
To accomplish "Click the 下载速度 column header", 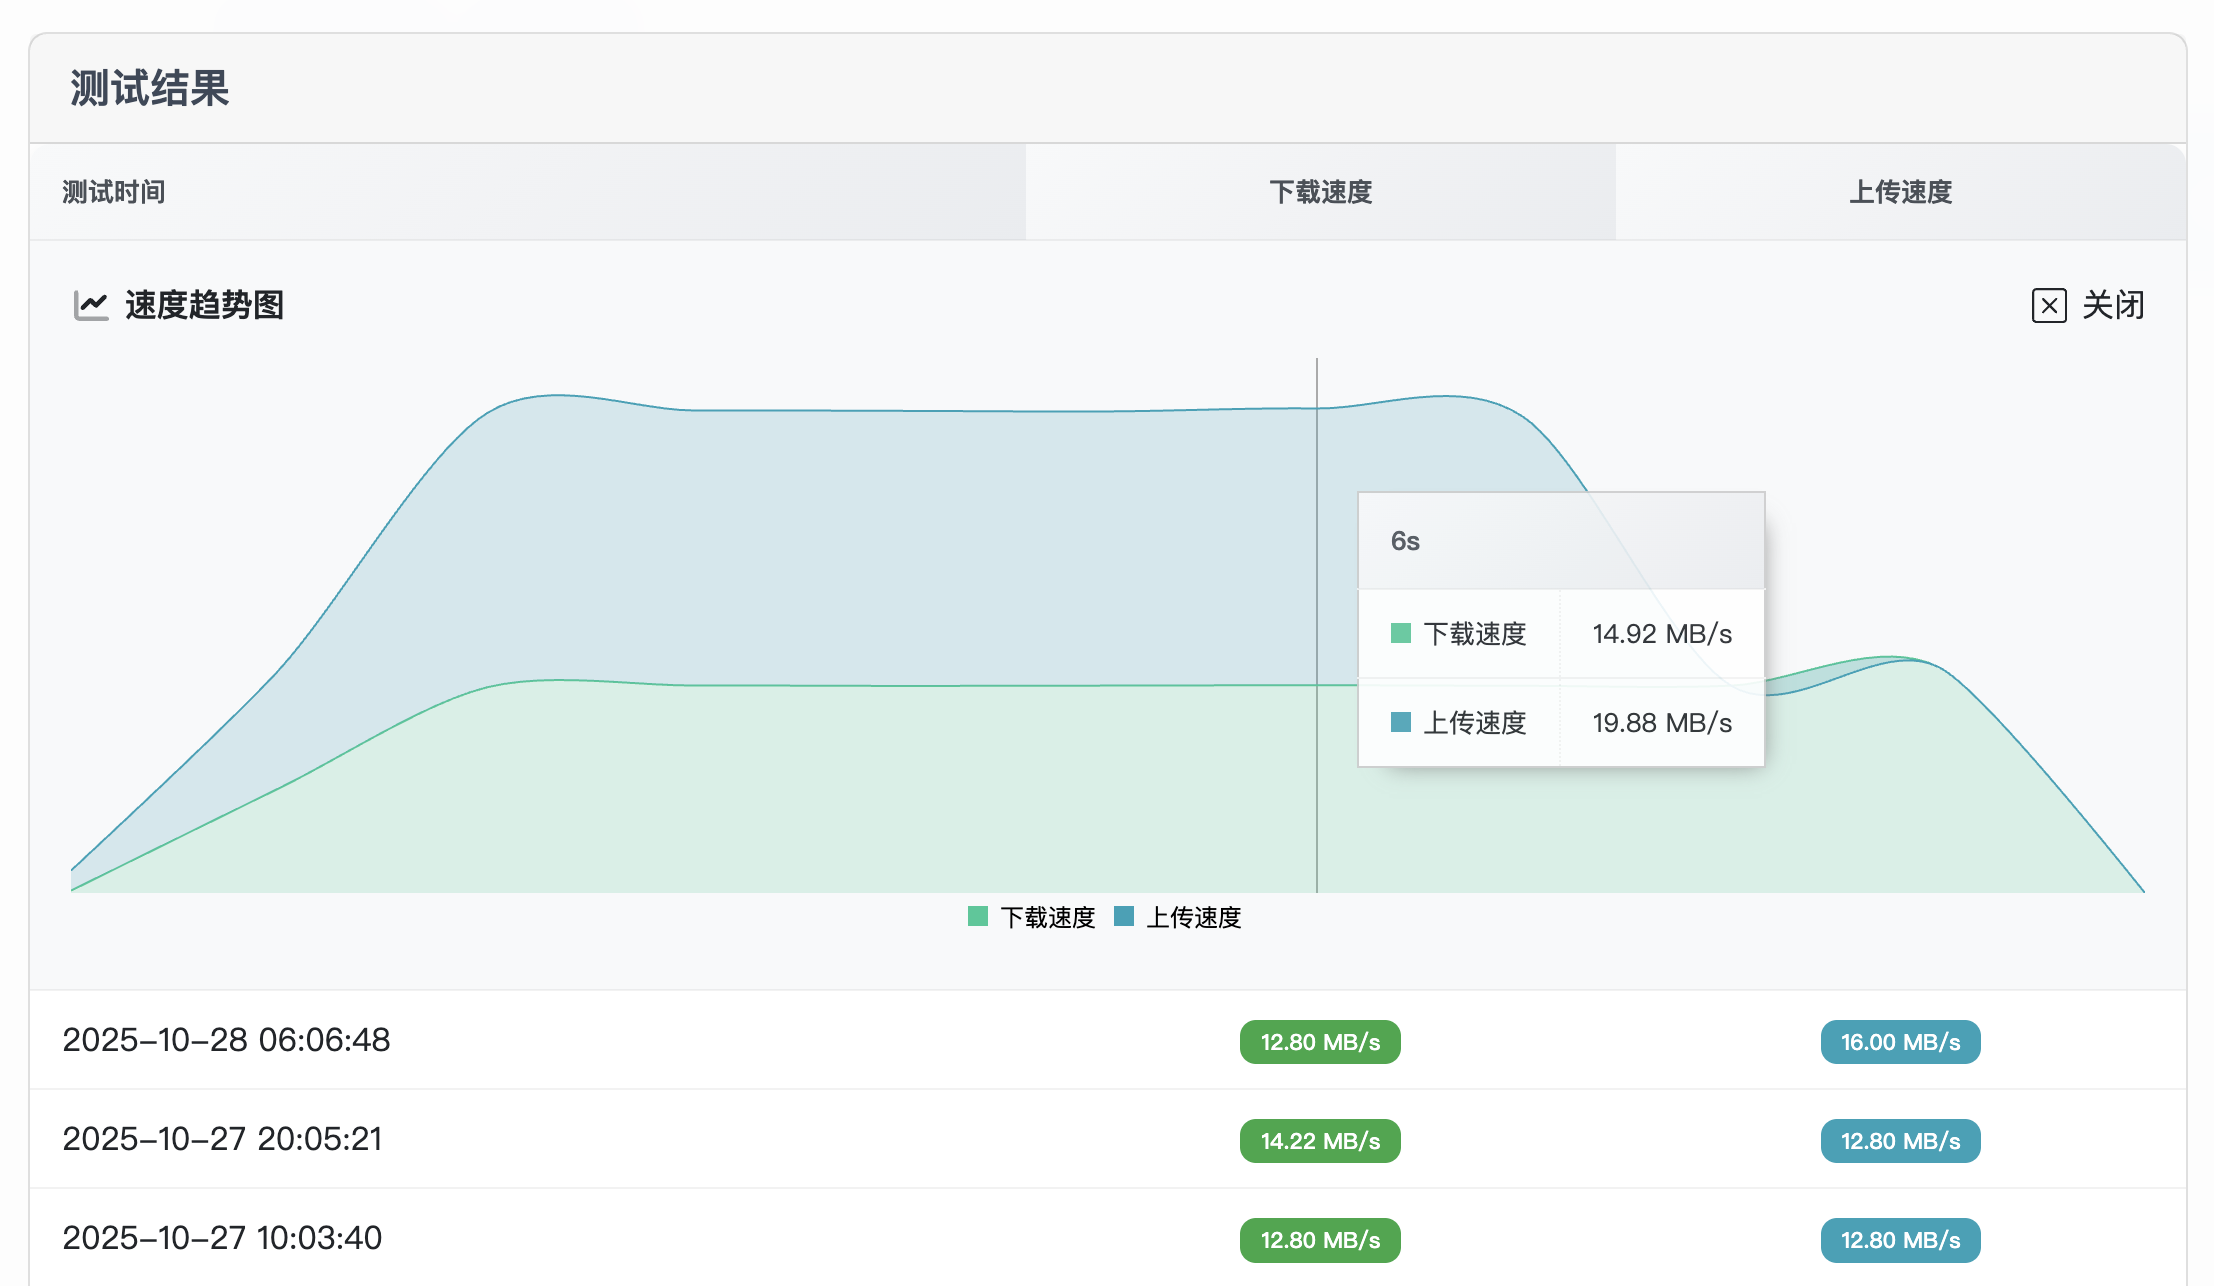I will [x=1320, y=192].
